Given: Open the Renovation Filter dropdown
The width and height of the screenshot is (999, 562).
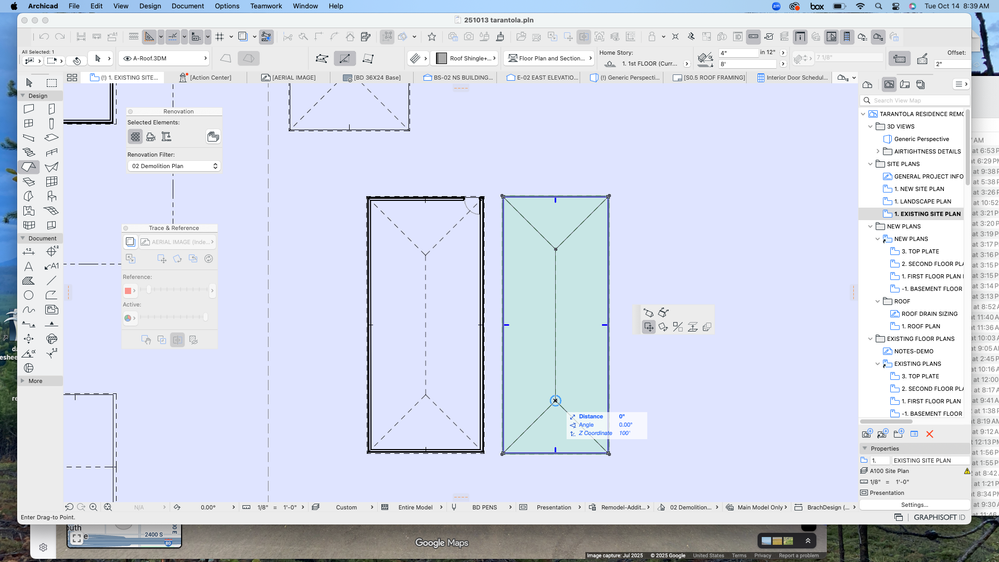Looking at the screenshot, I should tap(174, 166).
